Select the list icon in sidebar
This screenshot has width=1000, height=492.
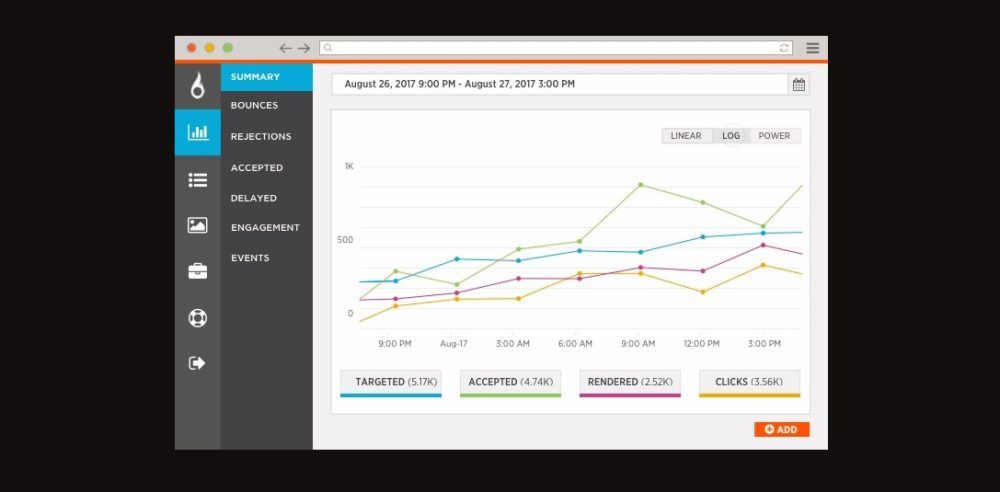(197, 180)
